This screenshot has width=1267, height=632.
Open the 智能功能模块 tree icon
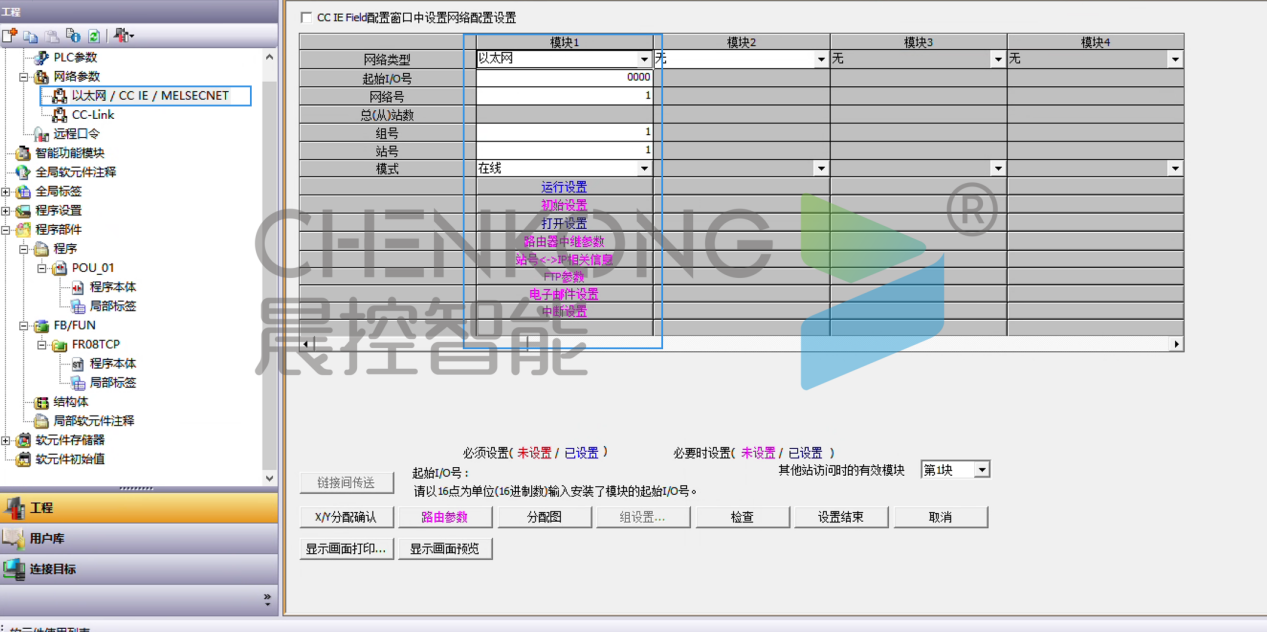coord(23,153)
